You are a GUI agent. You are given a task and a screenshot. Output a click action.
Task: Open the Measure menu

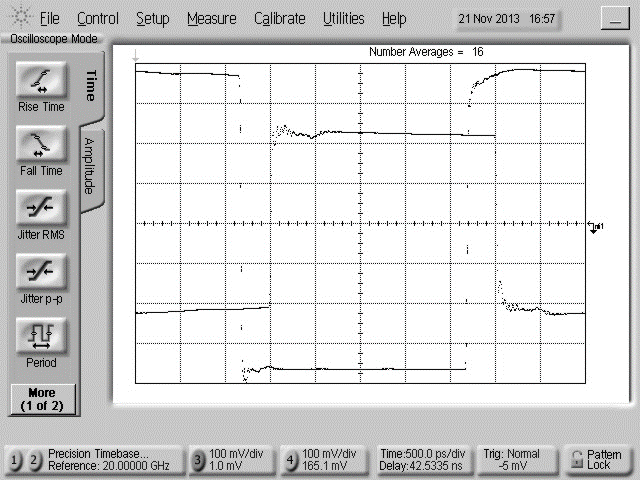pyautogui.click(x=212, y=18)
